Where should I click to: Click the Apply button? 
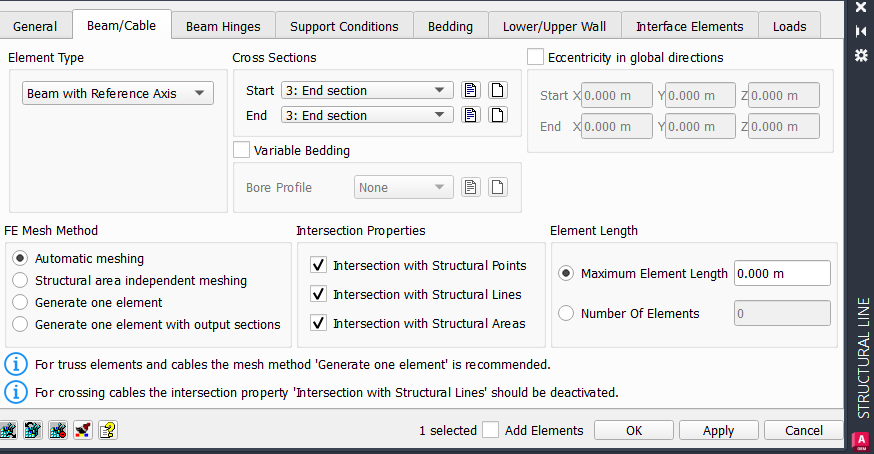pos(718,430)
